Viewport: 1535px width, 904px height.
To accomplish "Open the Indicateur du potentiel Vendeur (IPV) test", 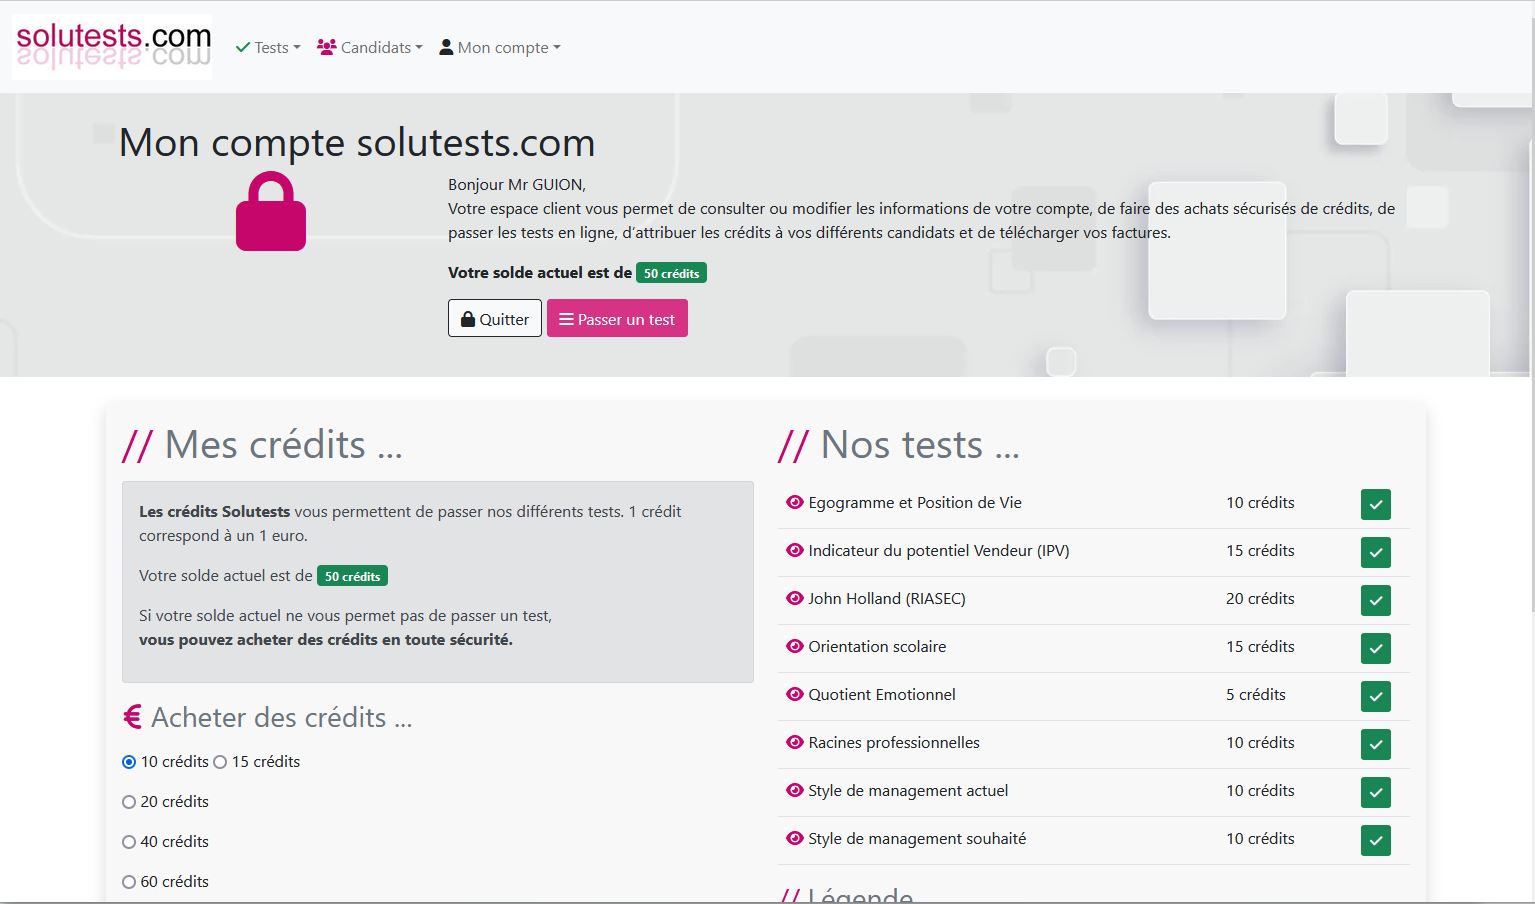I will 939,550.
